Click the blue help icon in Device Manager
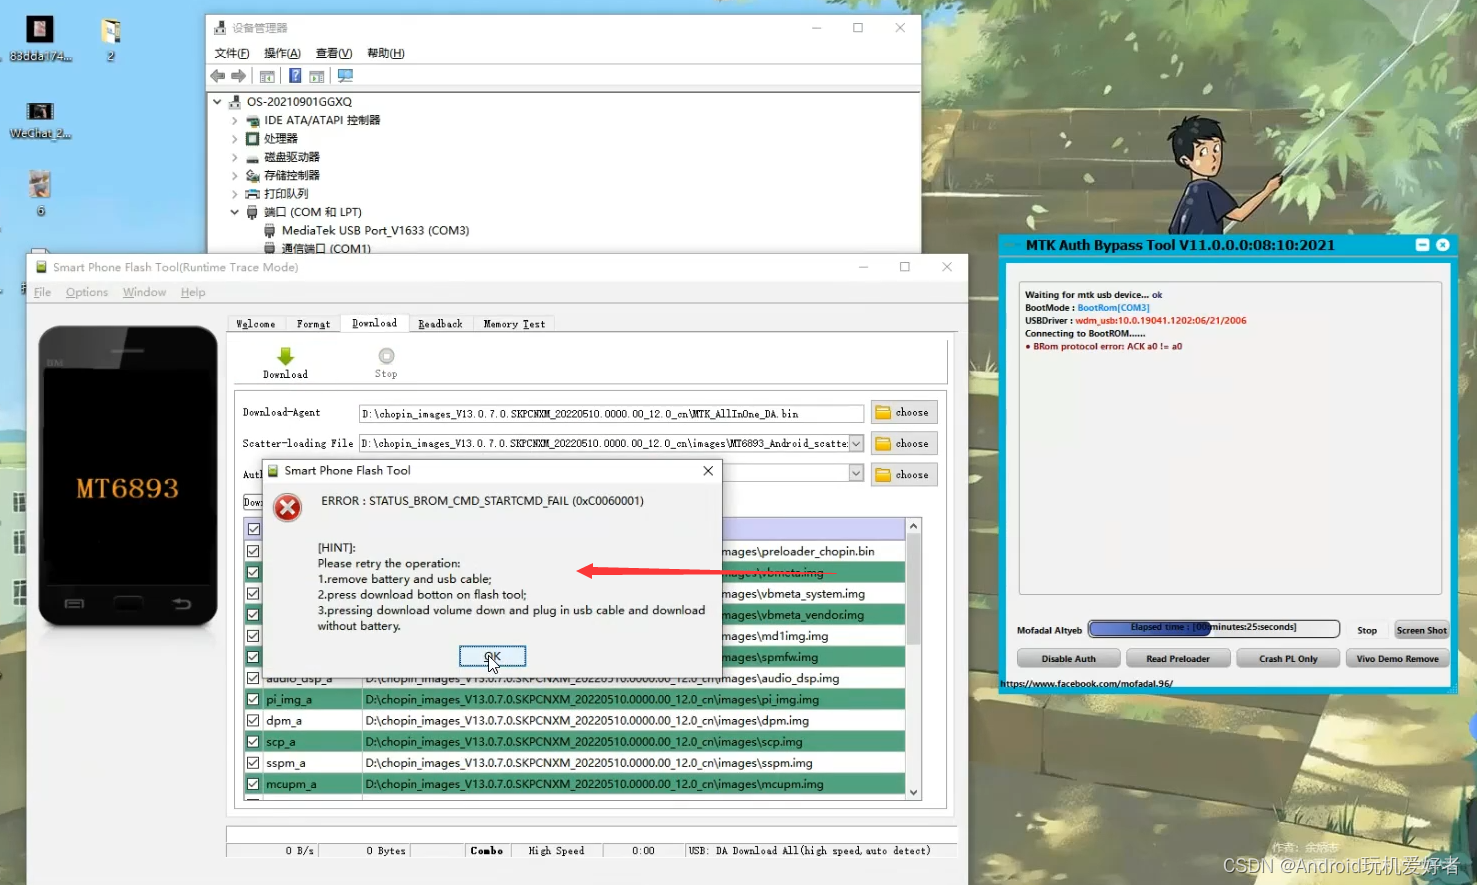The width and height of the screenshot is (1477, 885). [295, 76]
